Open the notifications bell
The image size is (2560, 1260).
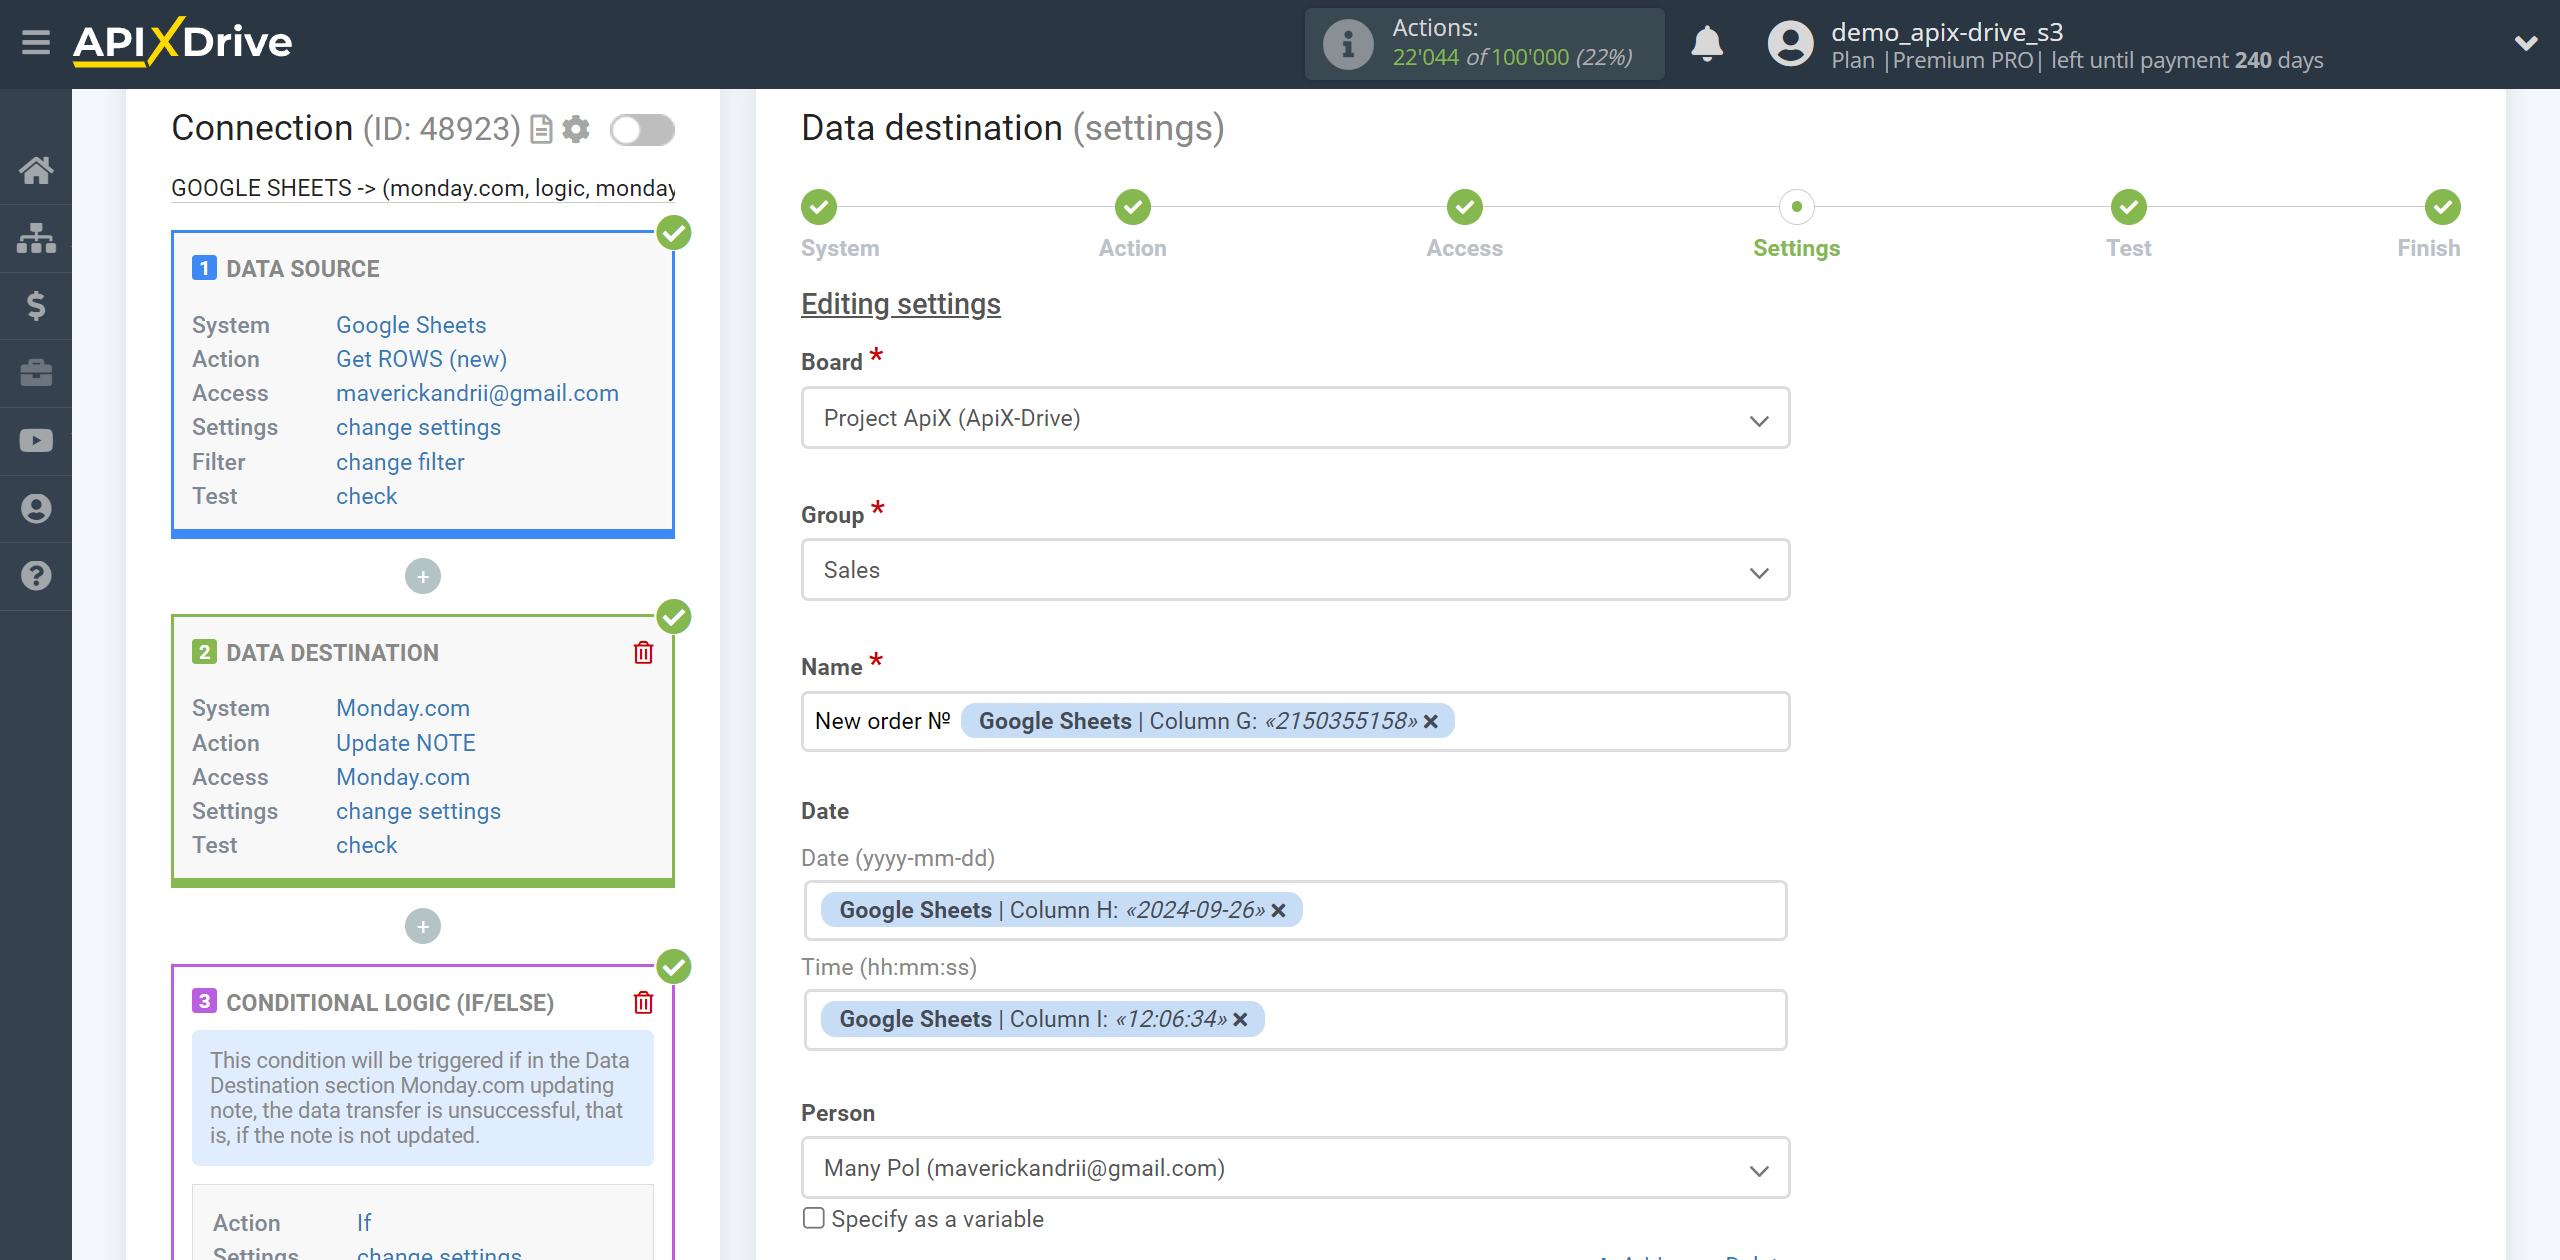coord(1707,44)
